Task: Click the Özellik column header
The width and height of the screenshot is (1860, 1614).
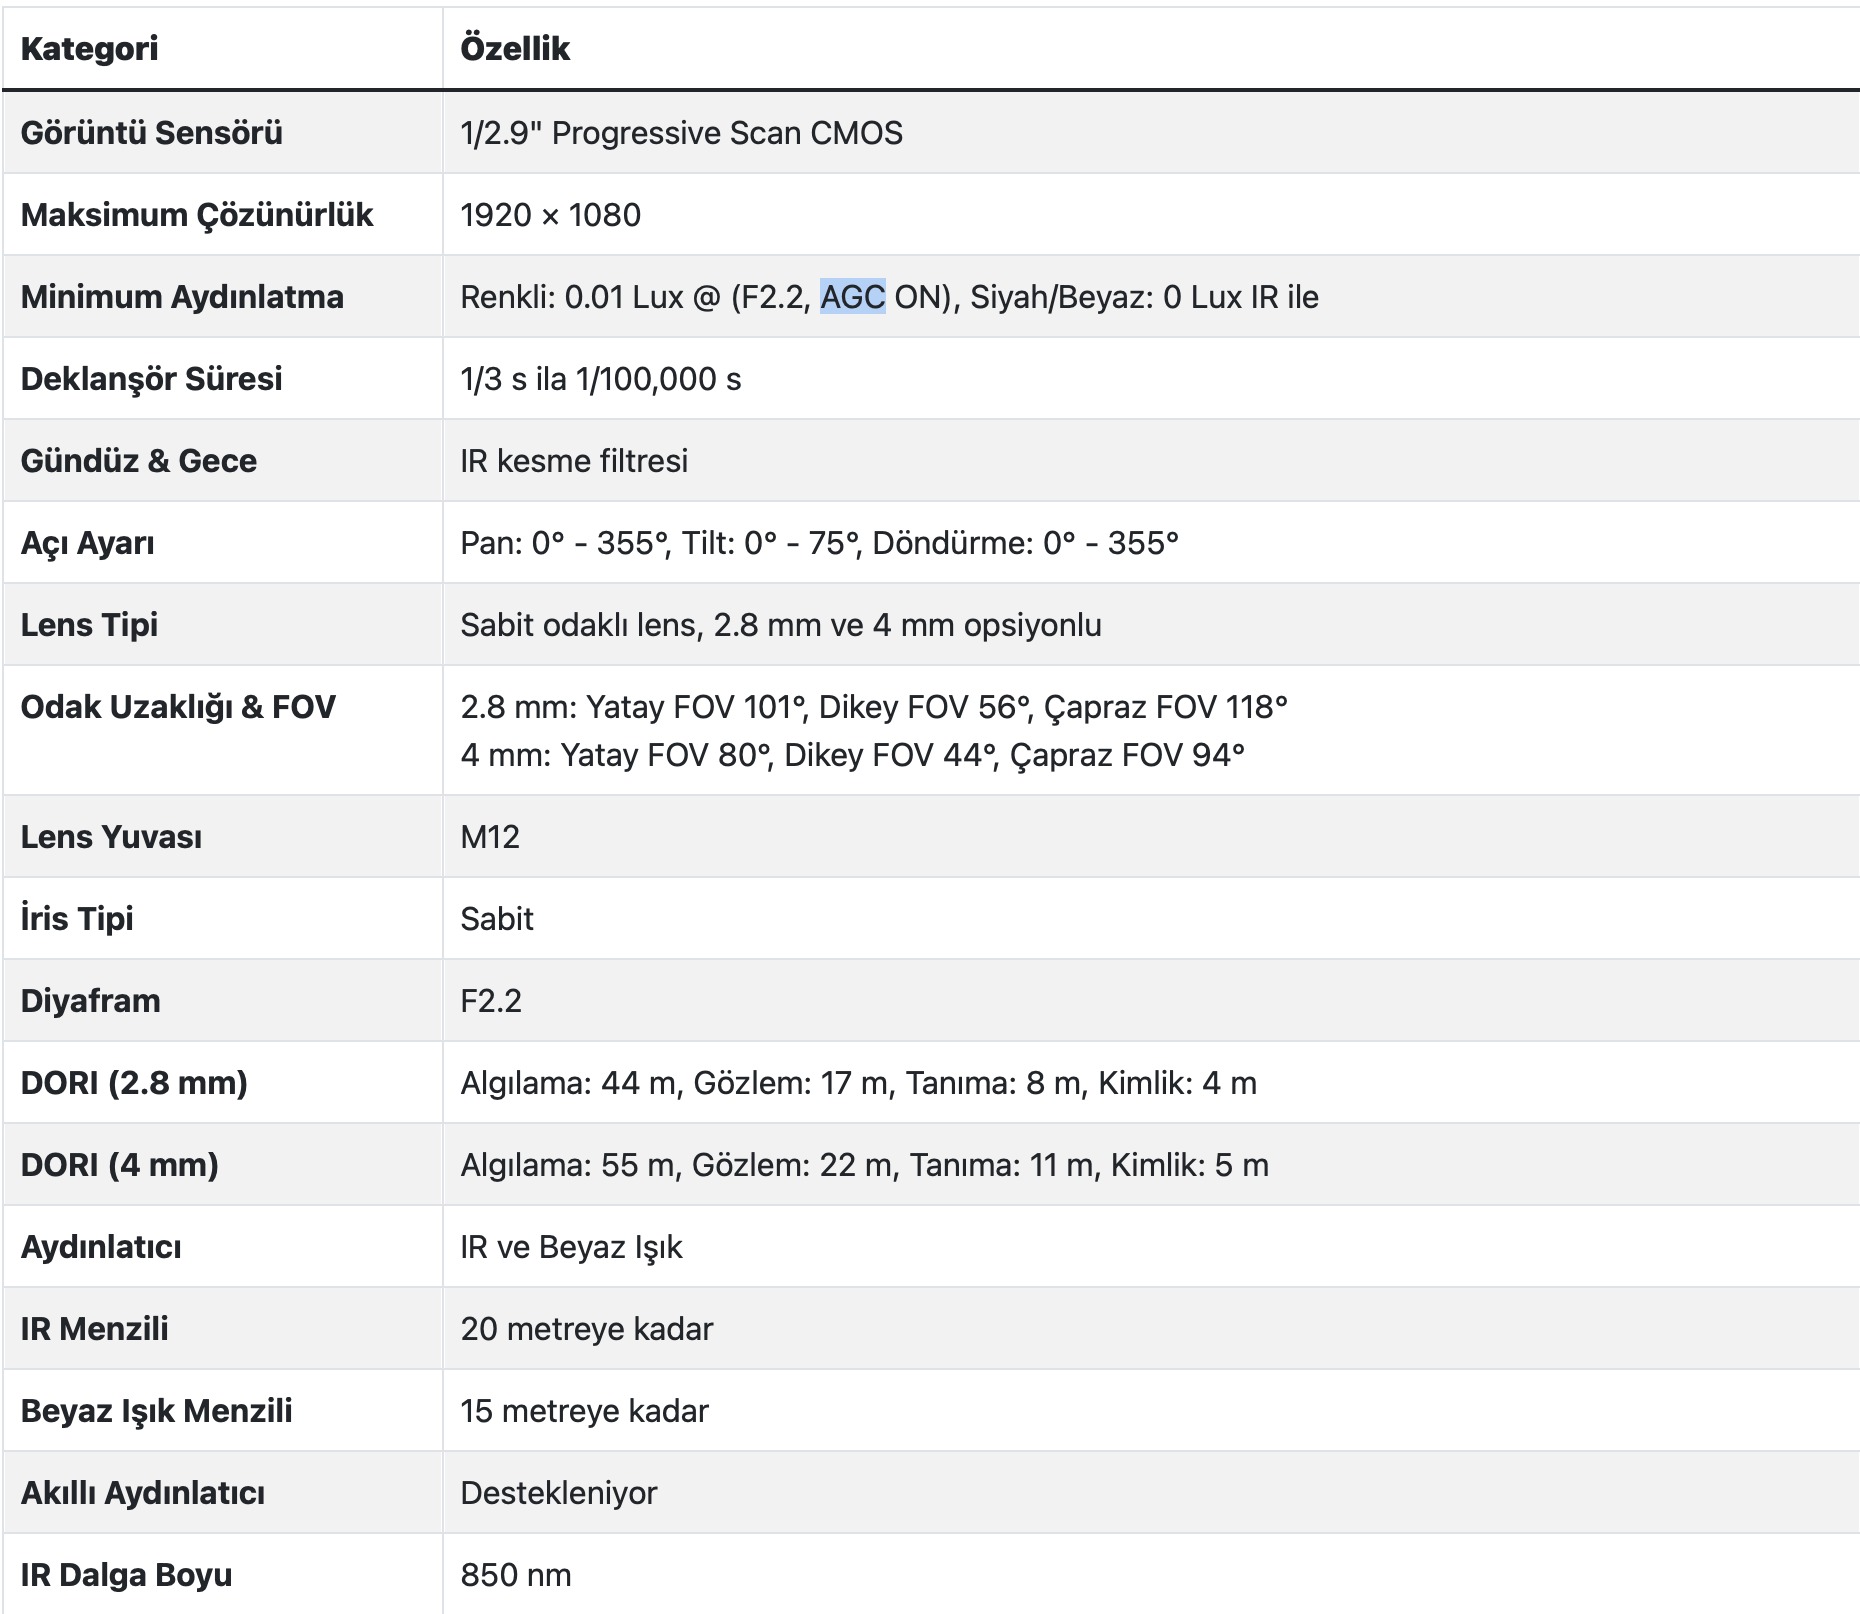Action: 514,48
